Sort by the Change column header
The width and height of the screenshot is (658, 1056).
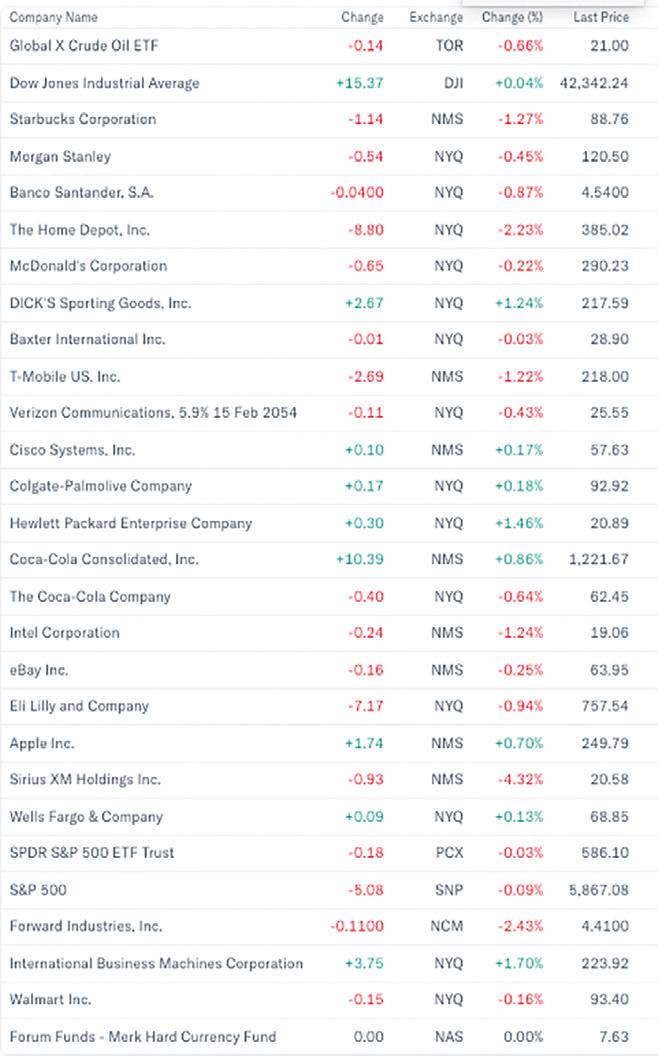point(362,17)
